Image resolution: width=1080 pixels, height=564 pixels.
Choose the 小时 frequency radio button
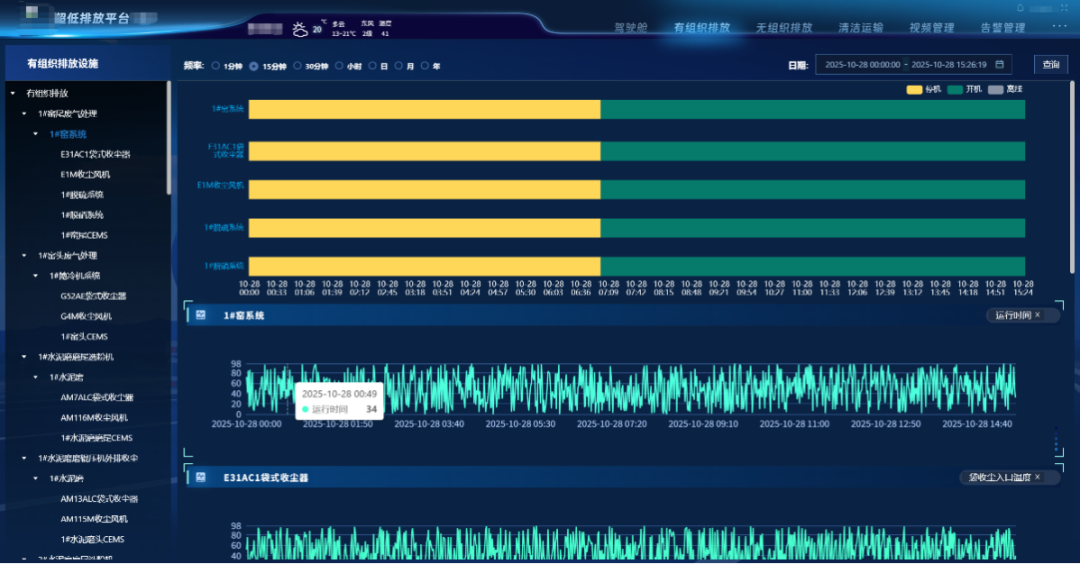tap(339, 66)
